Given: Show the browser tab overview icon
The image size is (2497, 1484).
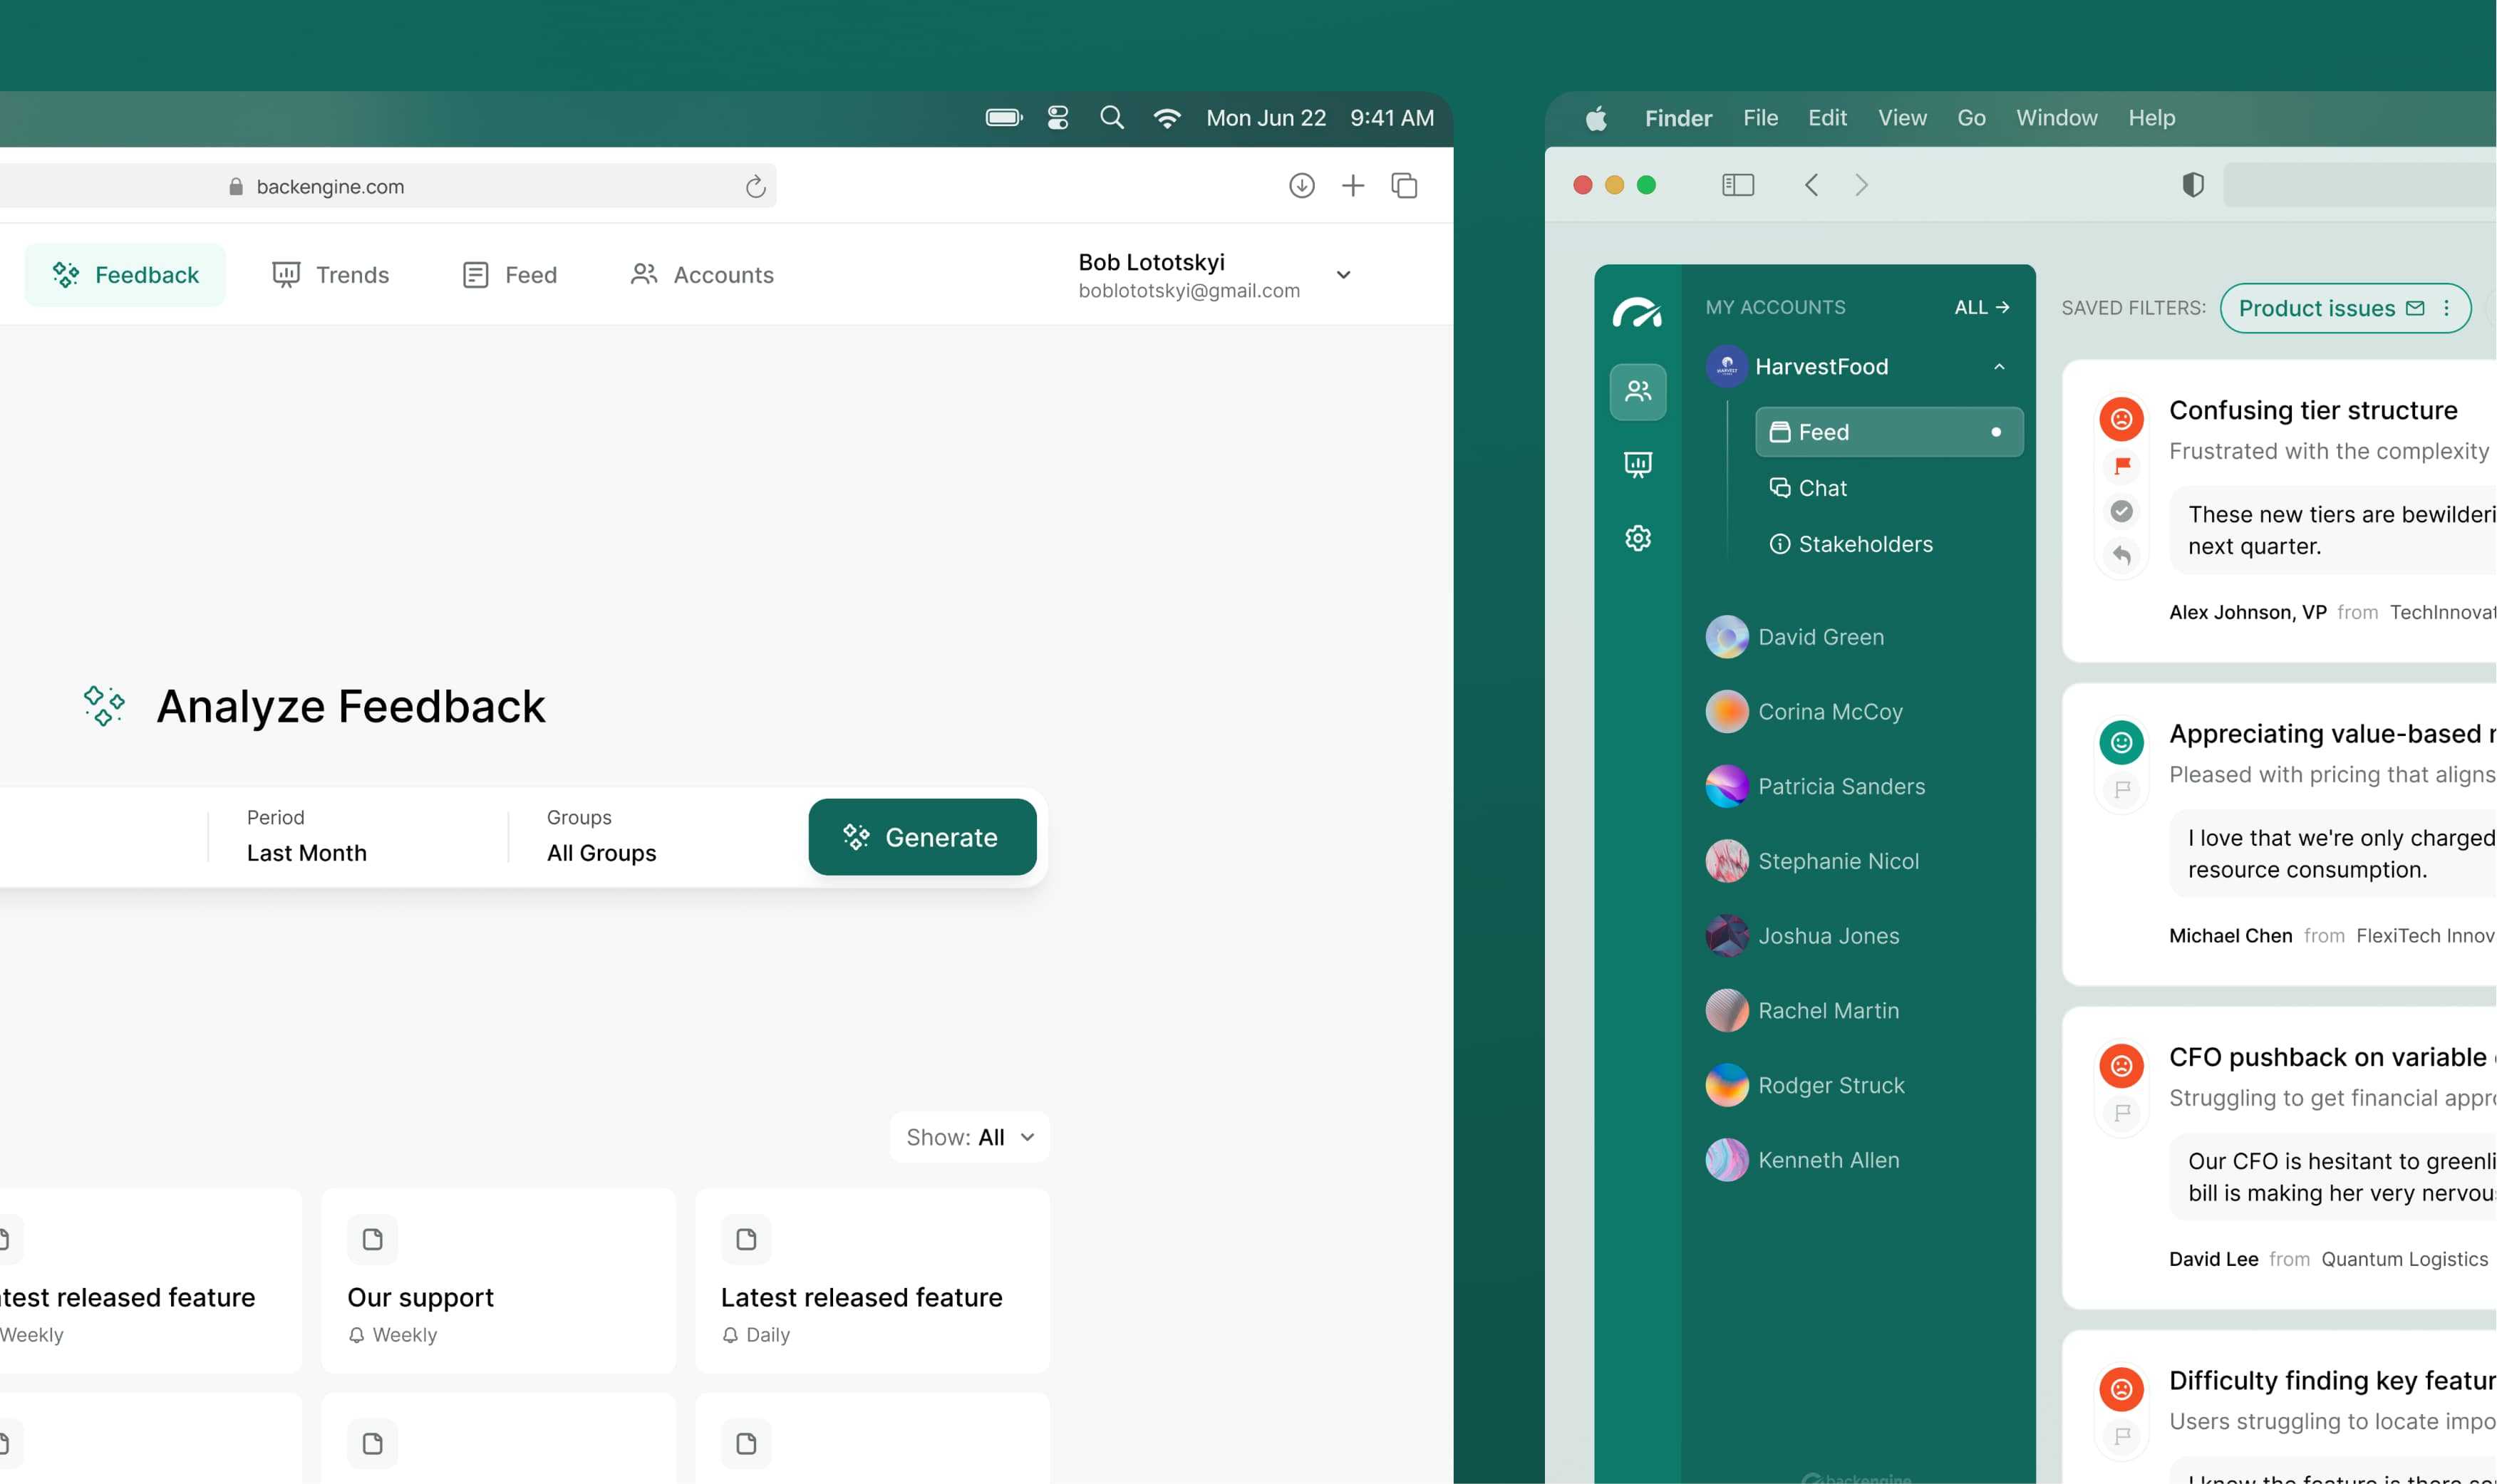Looking at the screenshot, I should coord(1404,185).
